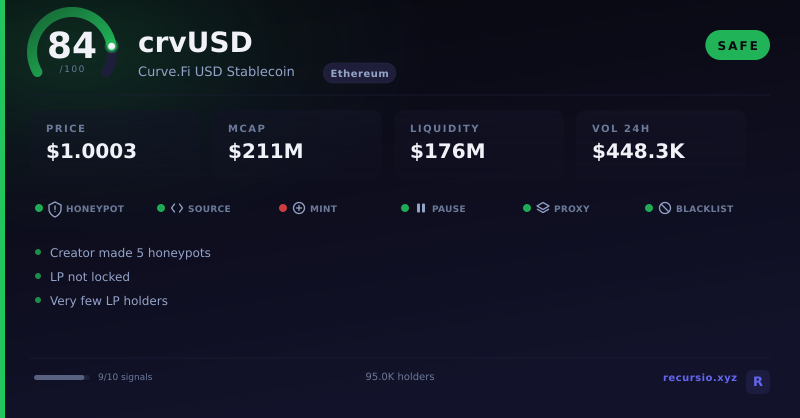Click the green dot beside PROXY
This screenshot has height=418, width=800.
[527, 208]
